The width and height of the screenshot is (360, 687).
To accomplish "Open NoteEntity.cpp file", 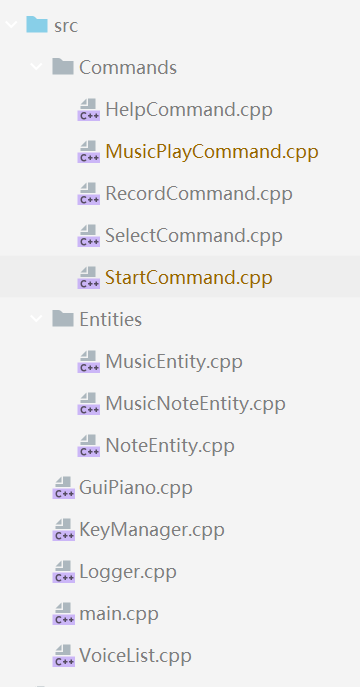I will point(170,446).
